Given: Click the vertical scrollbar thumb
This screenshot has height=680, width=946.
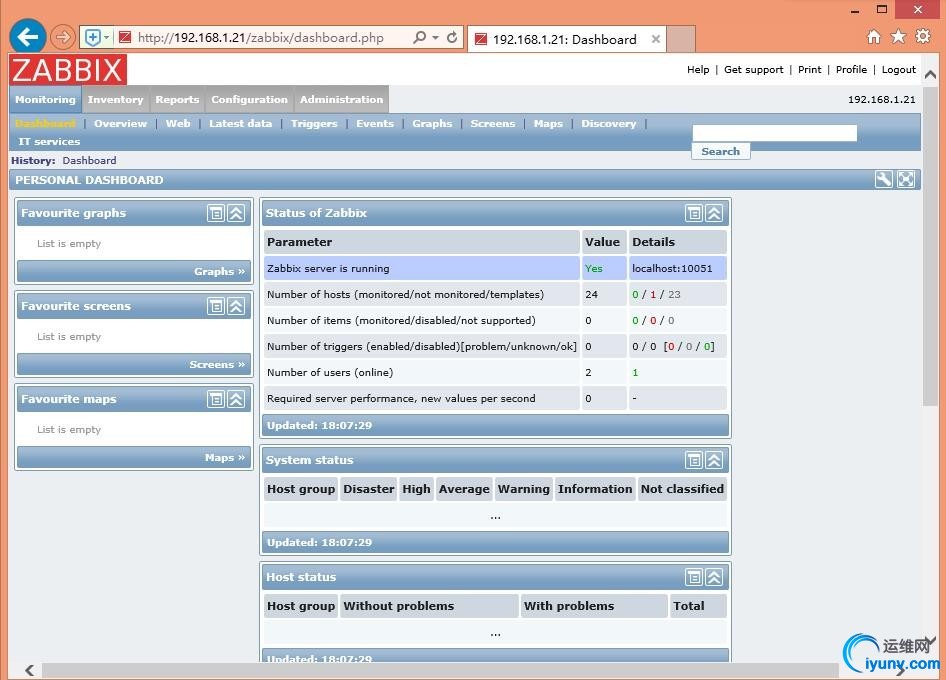Looking at the screenshot, I should tap(930, 244).
